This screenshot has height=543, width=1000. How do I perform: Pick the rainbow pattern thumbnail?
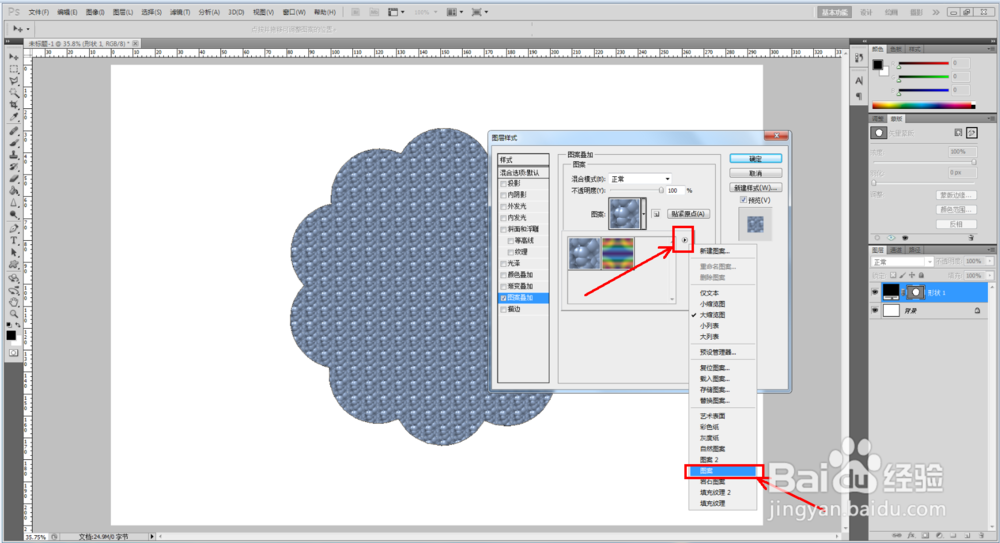(618, 253)
